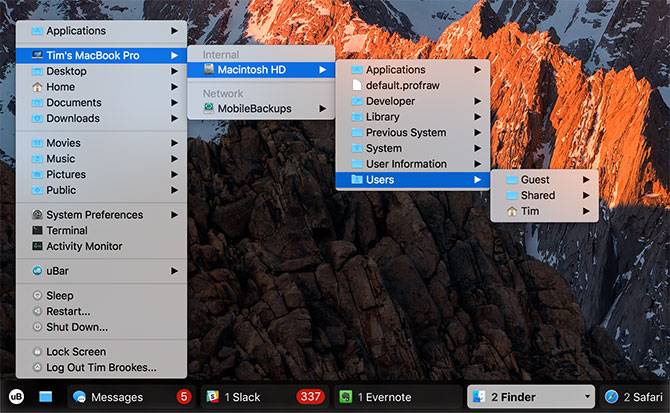Click the uBar icon in the menu
This screenshot has height=413, width=670.
point(37,271)
